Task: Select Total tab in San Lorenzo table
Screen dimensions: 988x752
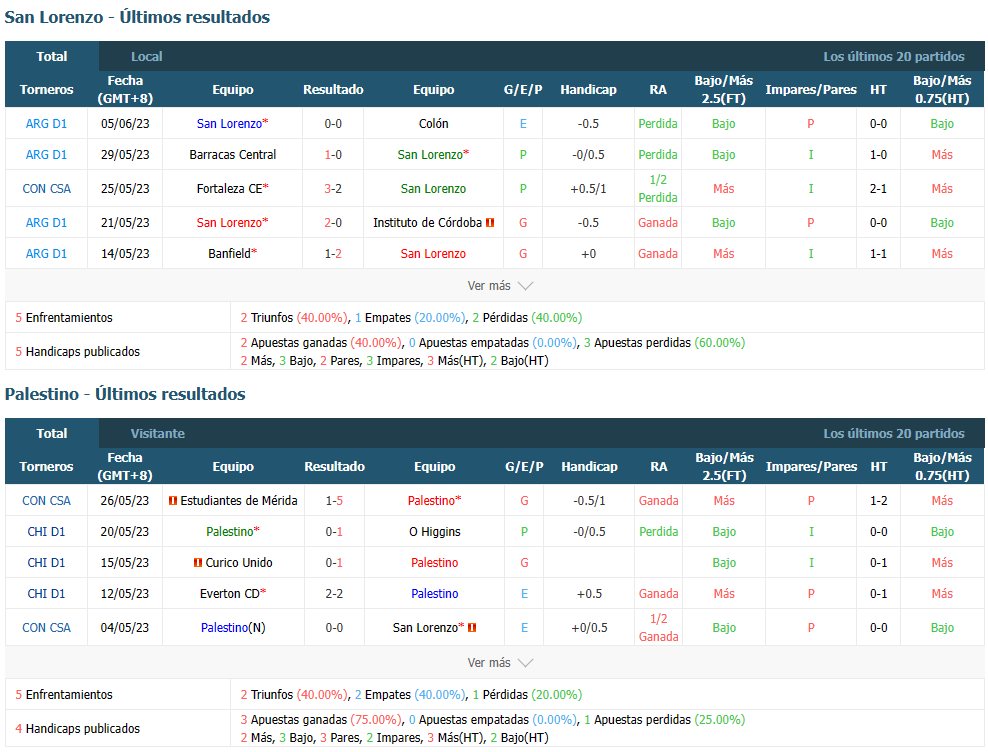Action: 52,57
